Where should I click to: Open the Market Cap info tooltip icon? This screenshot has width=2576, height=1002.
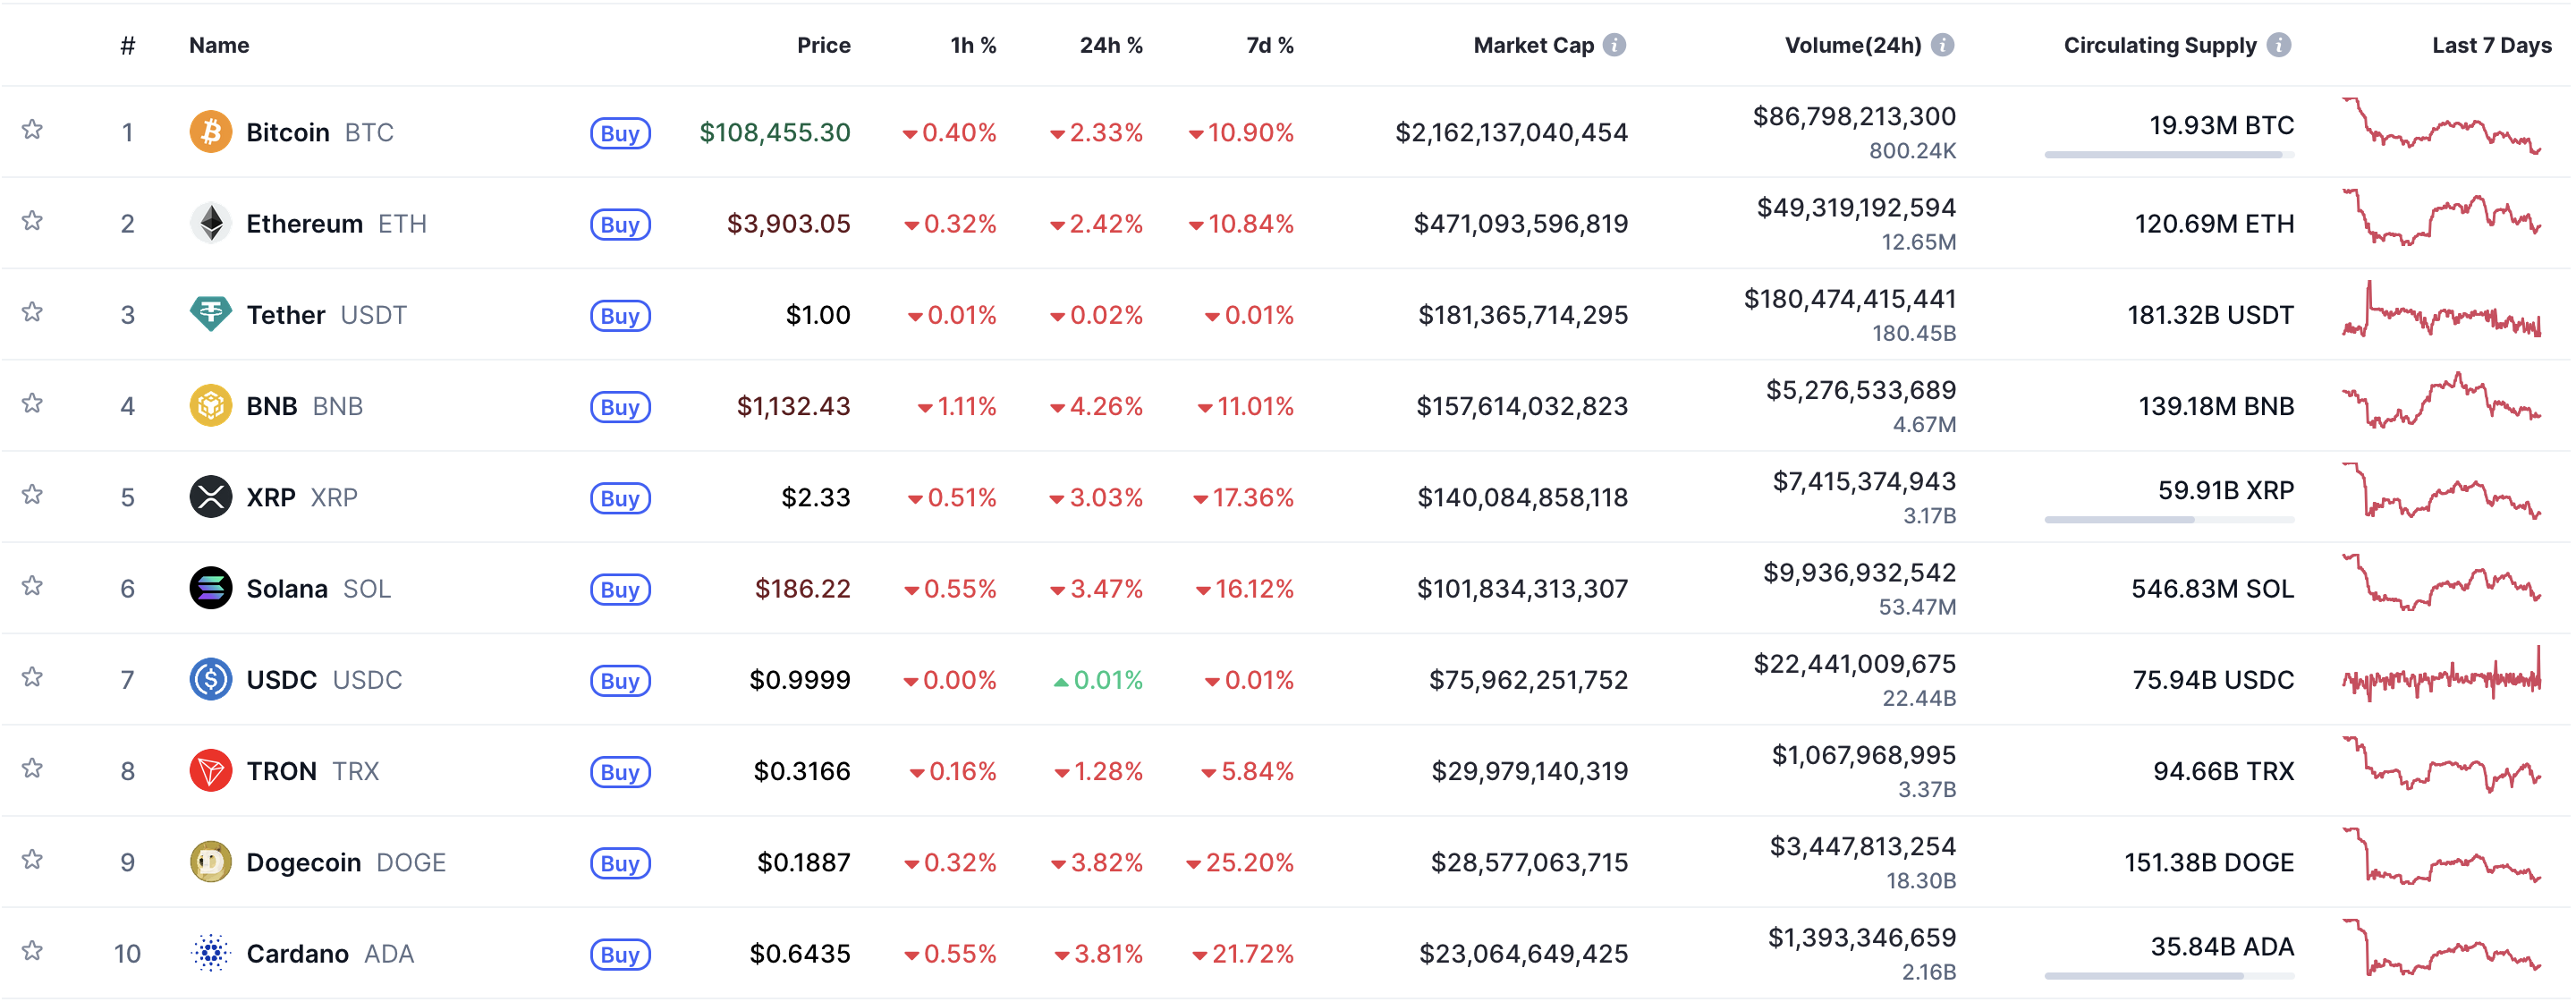tap(1614, 44)
